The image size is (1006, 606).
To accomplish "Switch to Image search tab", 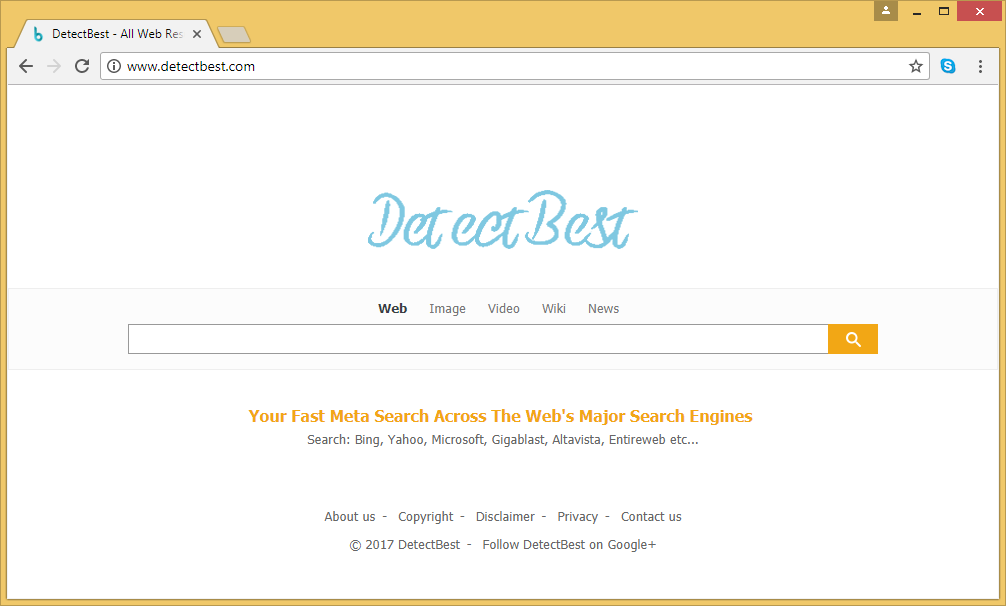I will [x=447, y=309].
